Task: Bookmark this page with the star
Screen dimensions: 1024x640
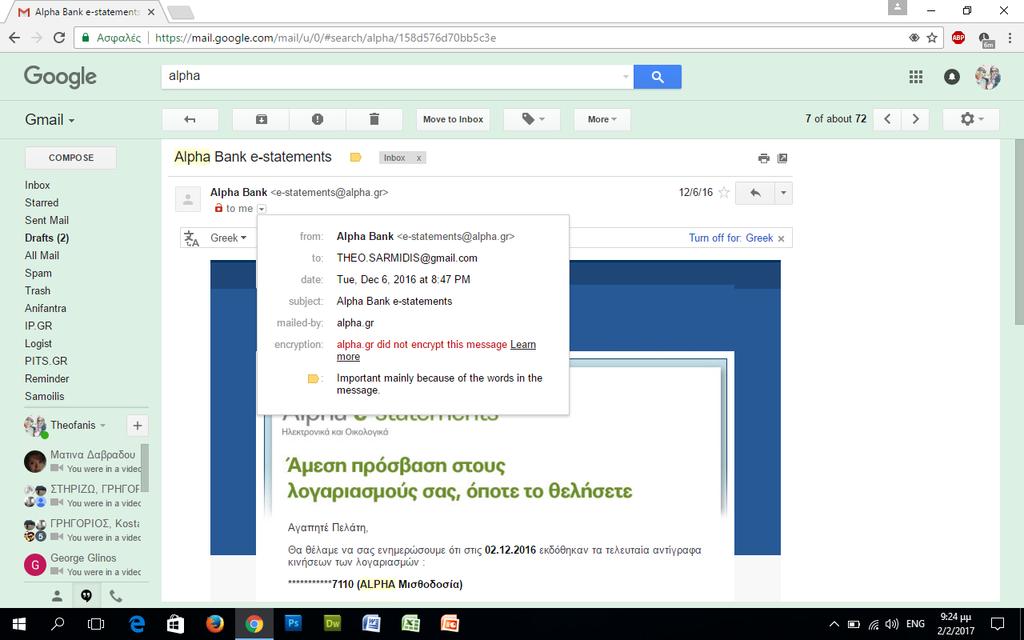Action: click(932, 38)
